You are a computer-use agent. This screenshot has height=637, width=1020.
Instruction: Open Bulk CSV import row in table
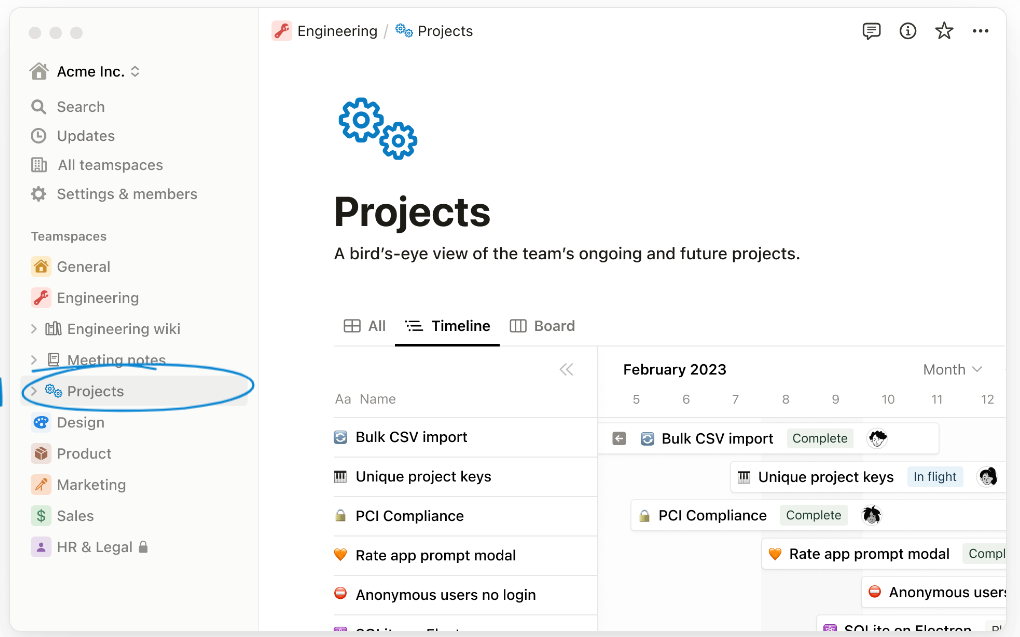[465, 437]
